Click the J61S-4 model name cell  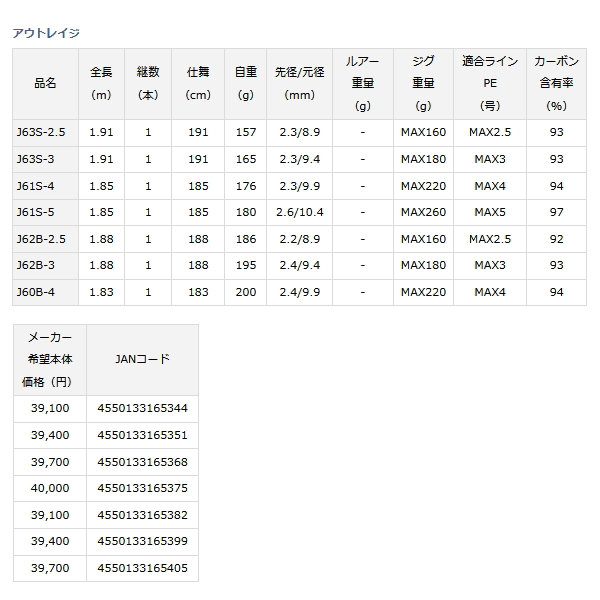[x=46, y=186]
